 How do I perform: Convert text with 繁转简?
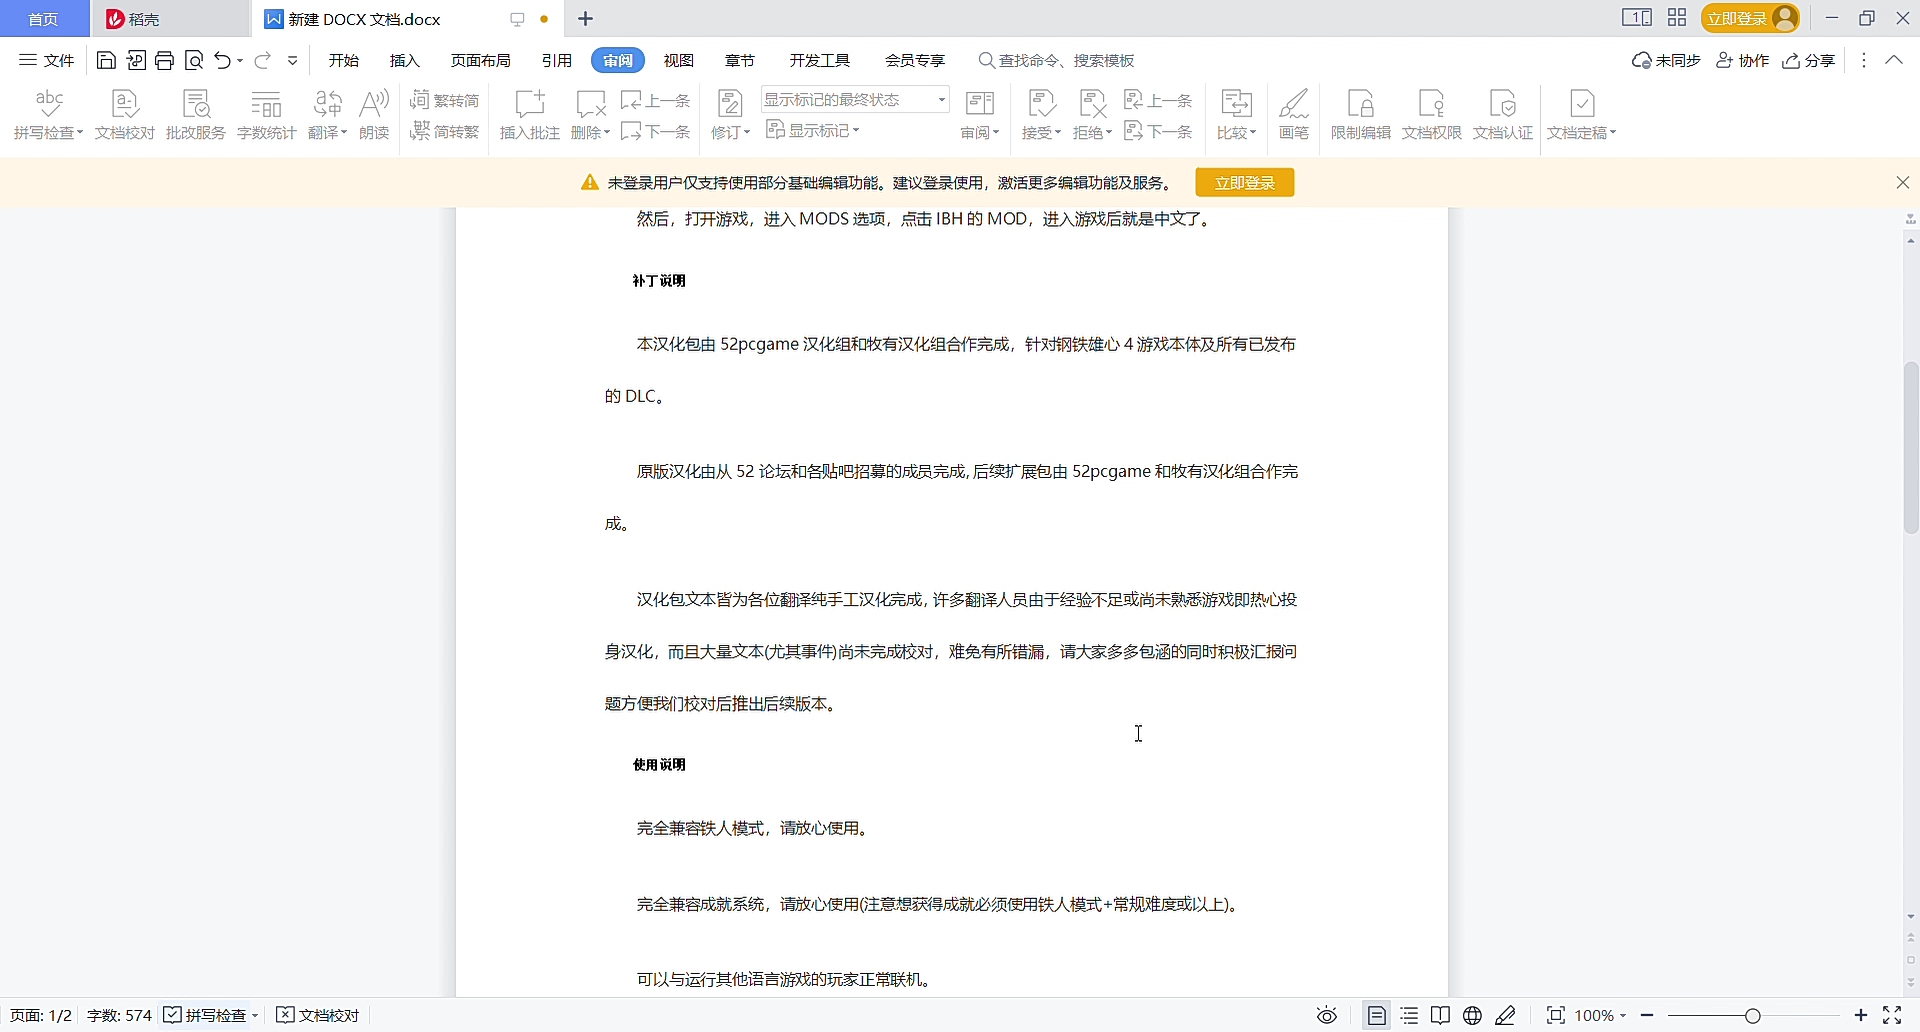coord(446,100)
